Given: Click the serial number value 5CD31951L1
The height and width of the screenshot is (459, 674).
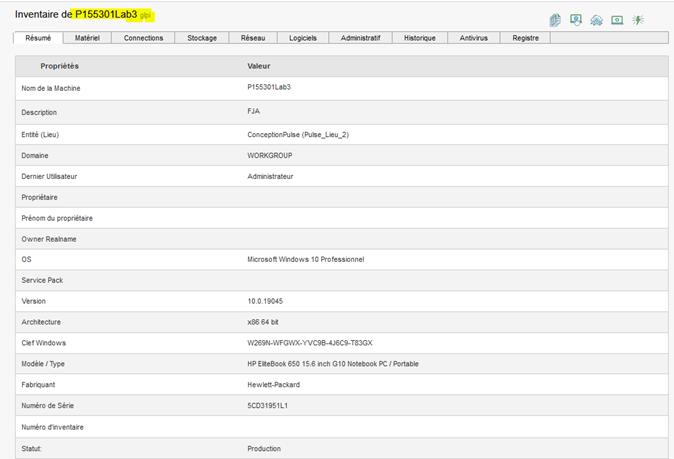Looking at the screenshot, I should point(270,406).
